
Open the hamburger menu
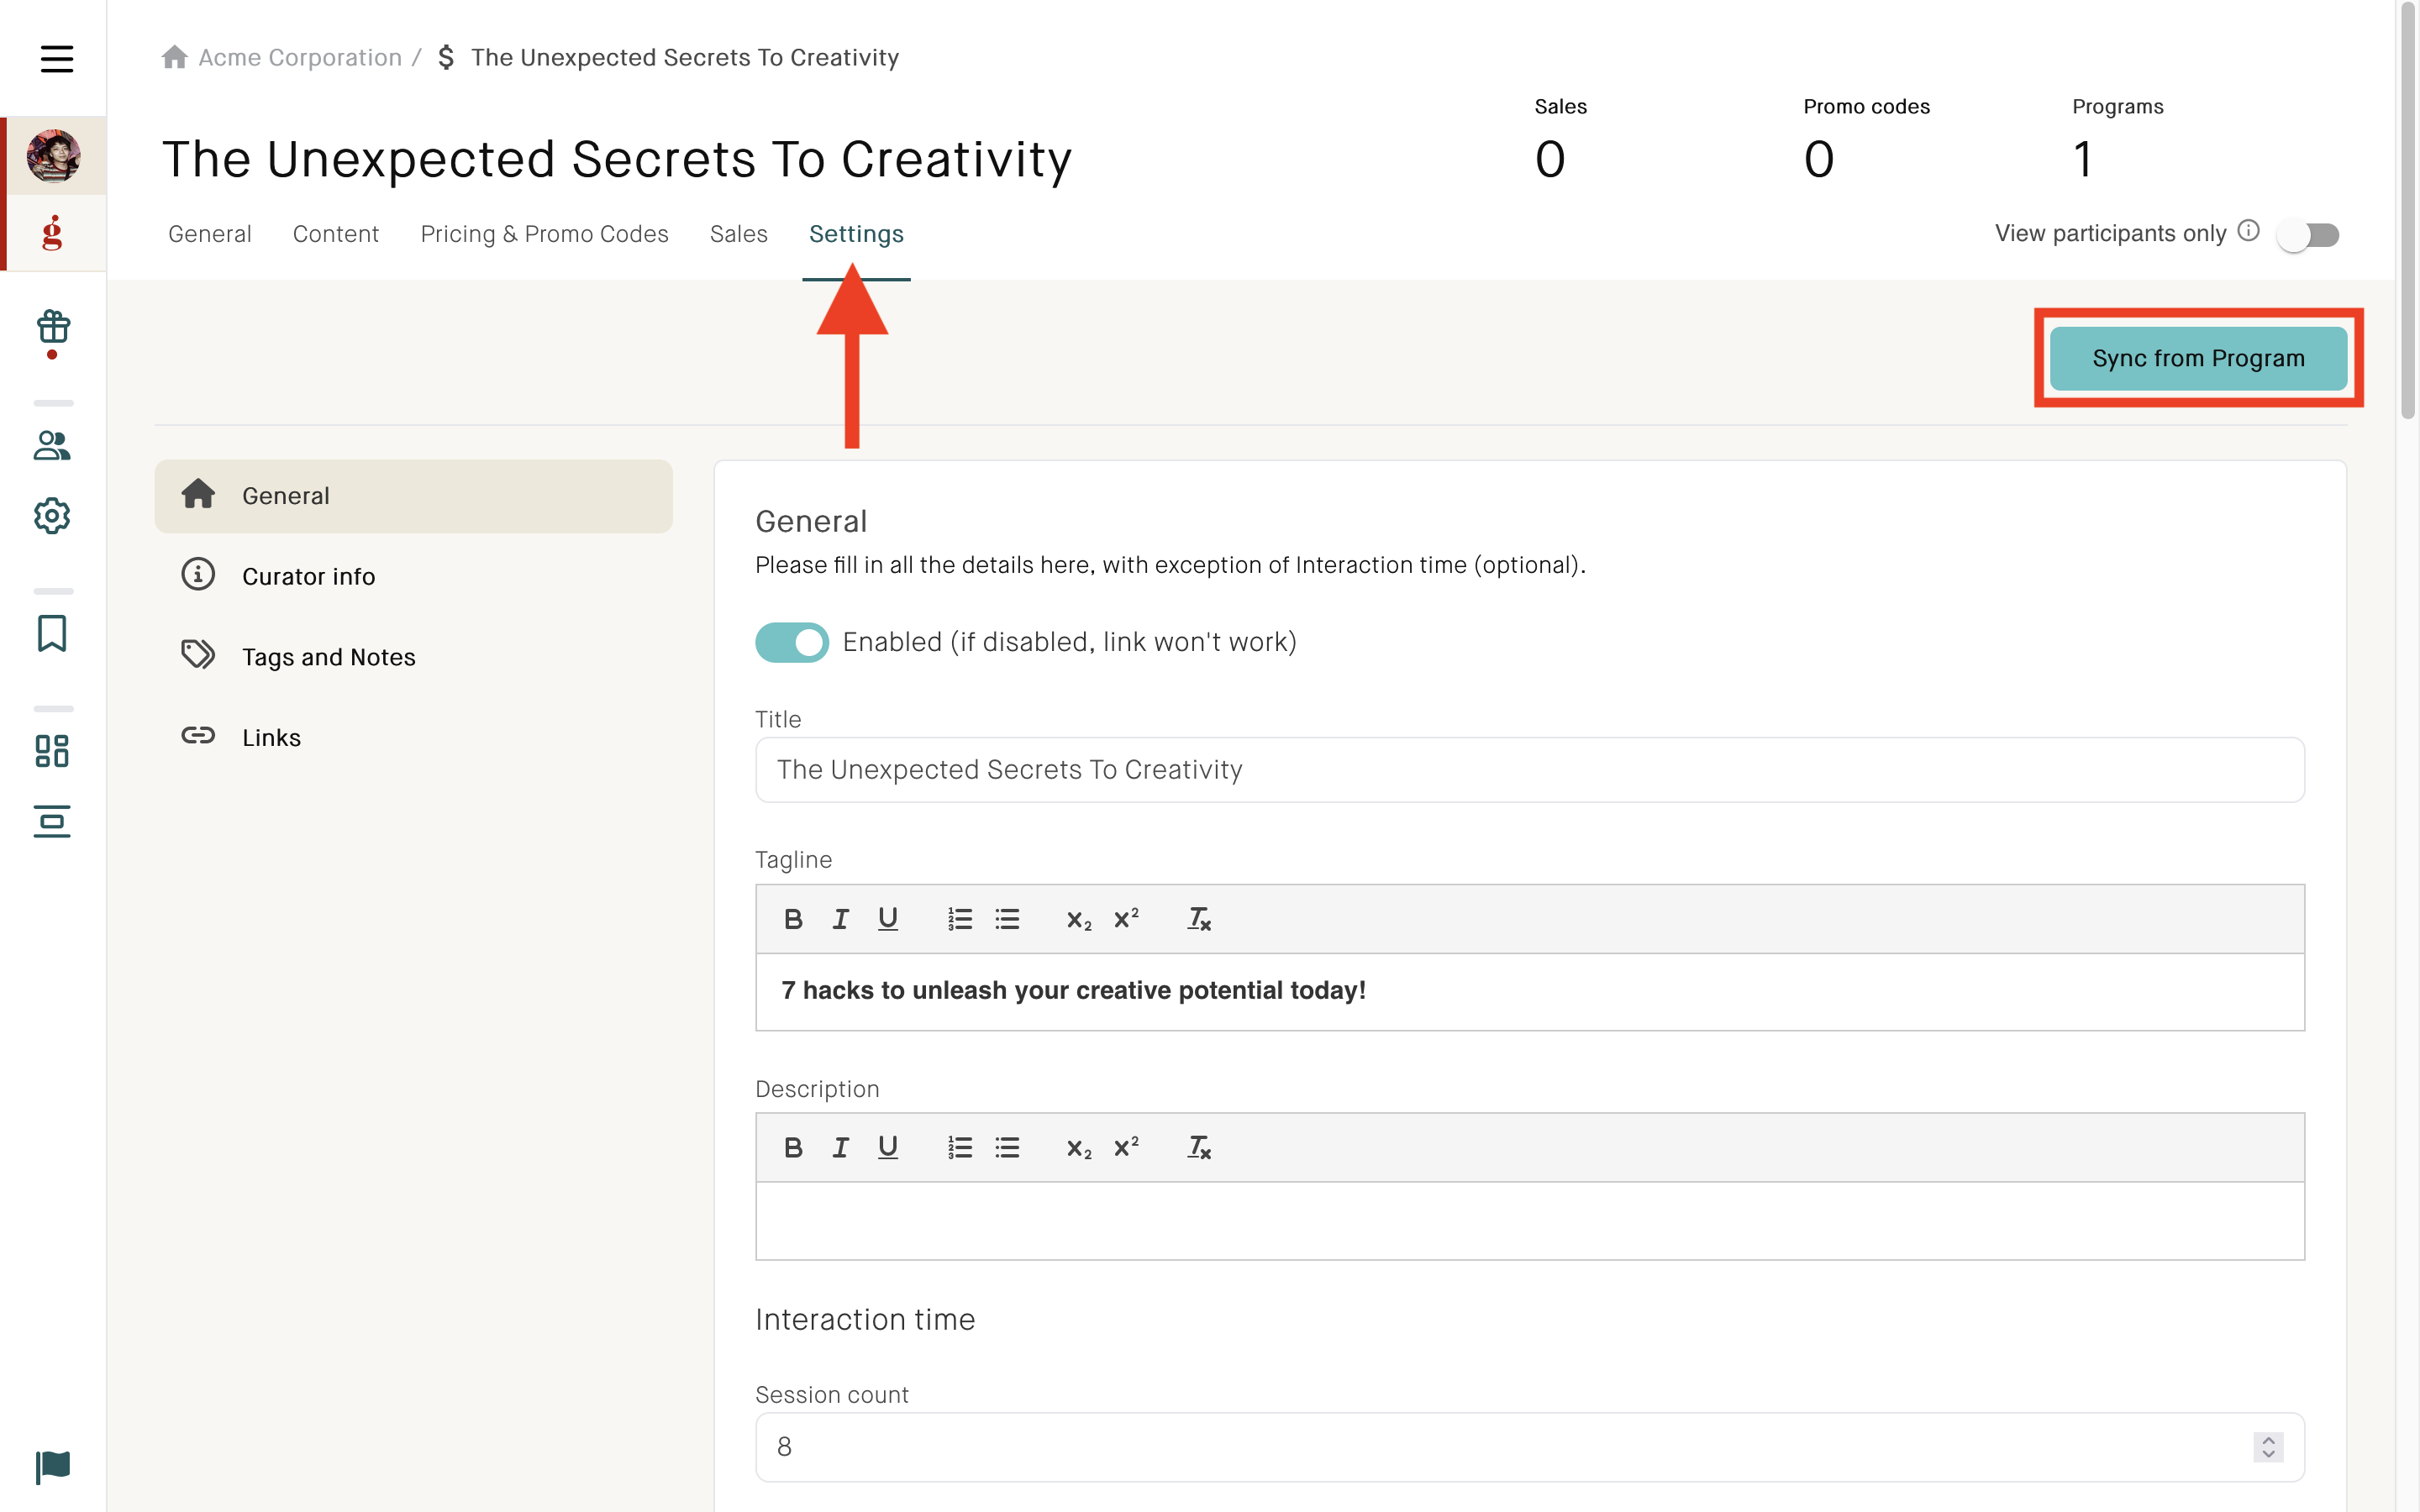point(56,58)
